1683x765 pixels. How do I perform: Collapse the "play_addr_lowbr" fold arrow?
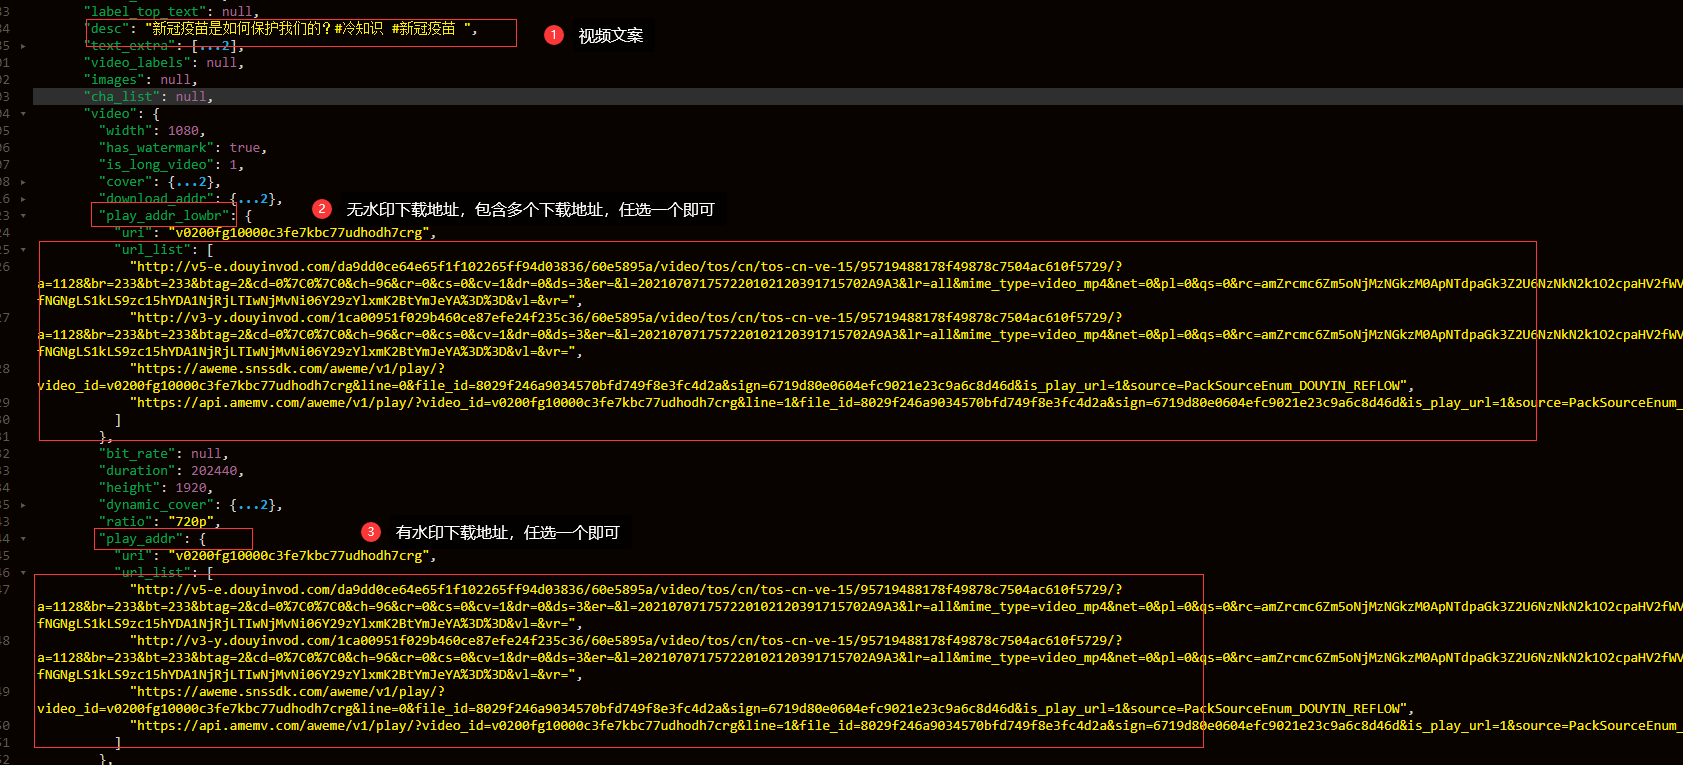[23, 216]
